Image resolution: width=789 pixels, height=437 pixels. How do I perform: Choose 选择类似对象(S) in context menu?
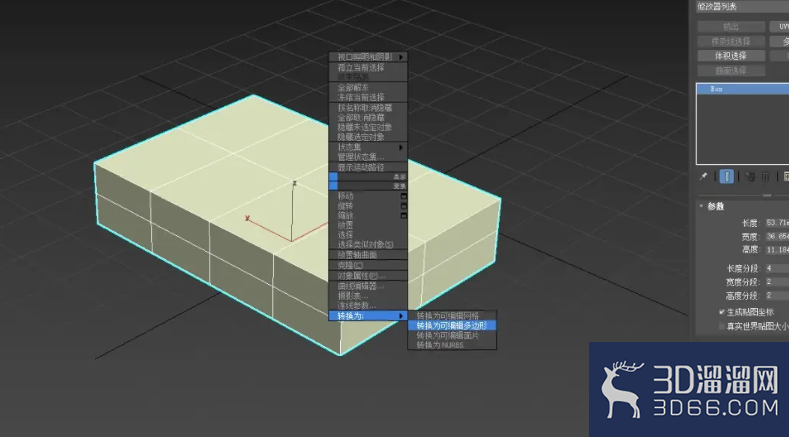[368, 245]
